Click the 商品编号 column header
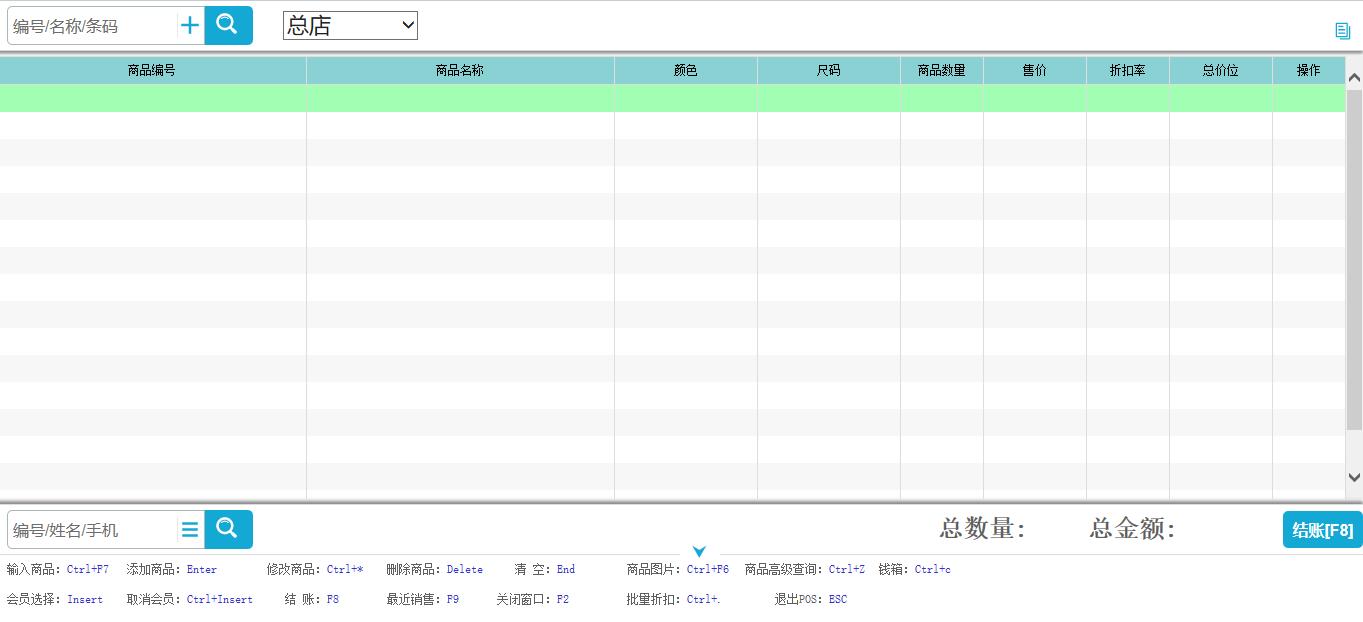Viewport: 1363px width, 622px height. (x=152, y=70)
